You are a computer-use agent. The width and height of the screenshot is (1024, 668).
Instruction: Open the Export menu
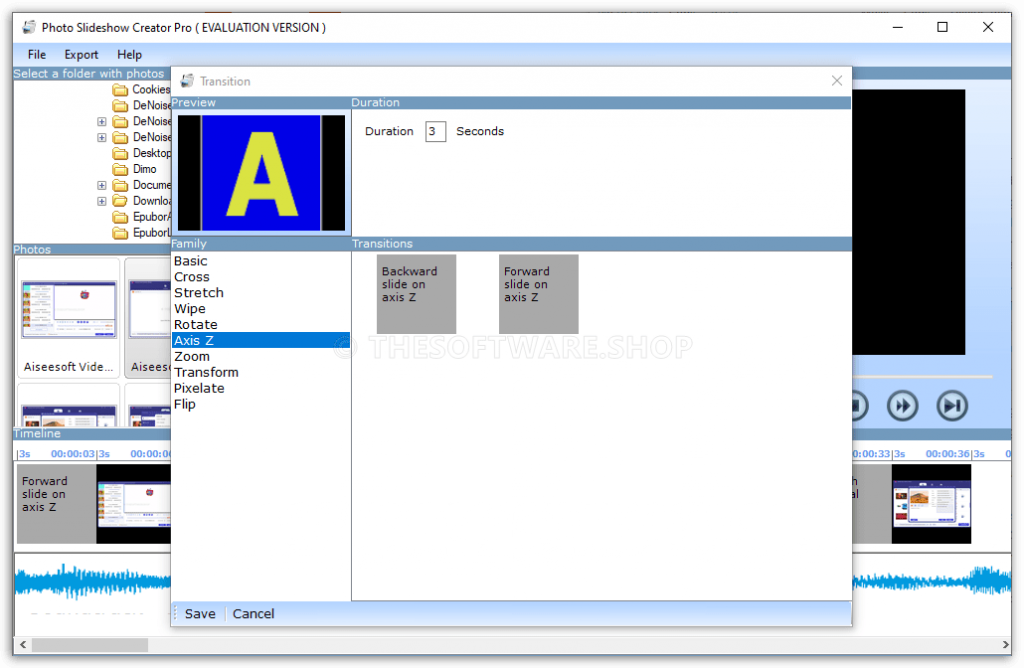coord(81,54)
